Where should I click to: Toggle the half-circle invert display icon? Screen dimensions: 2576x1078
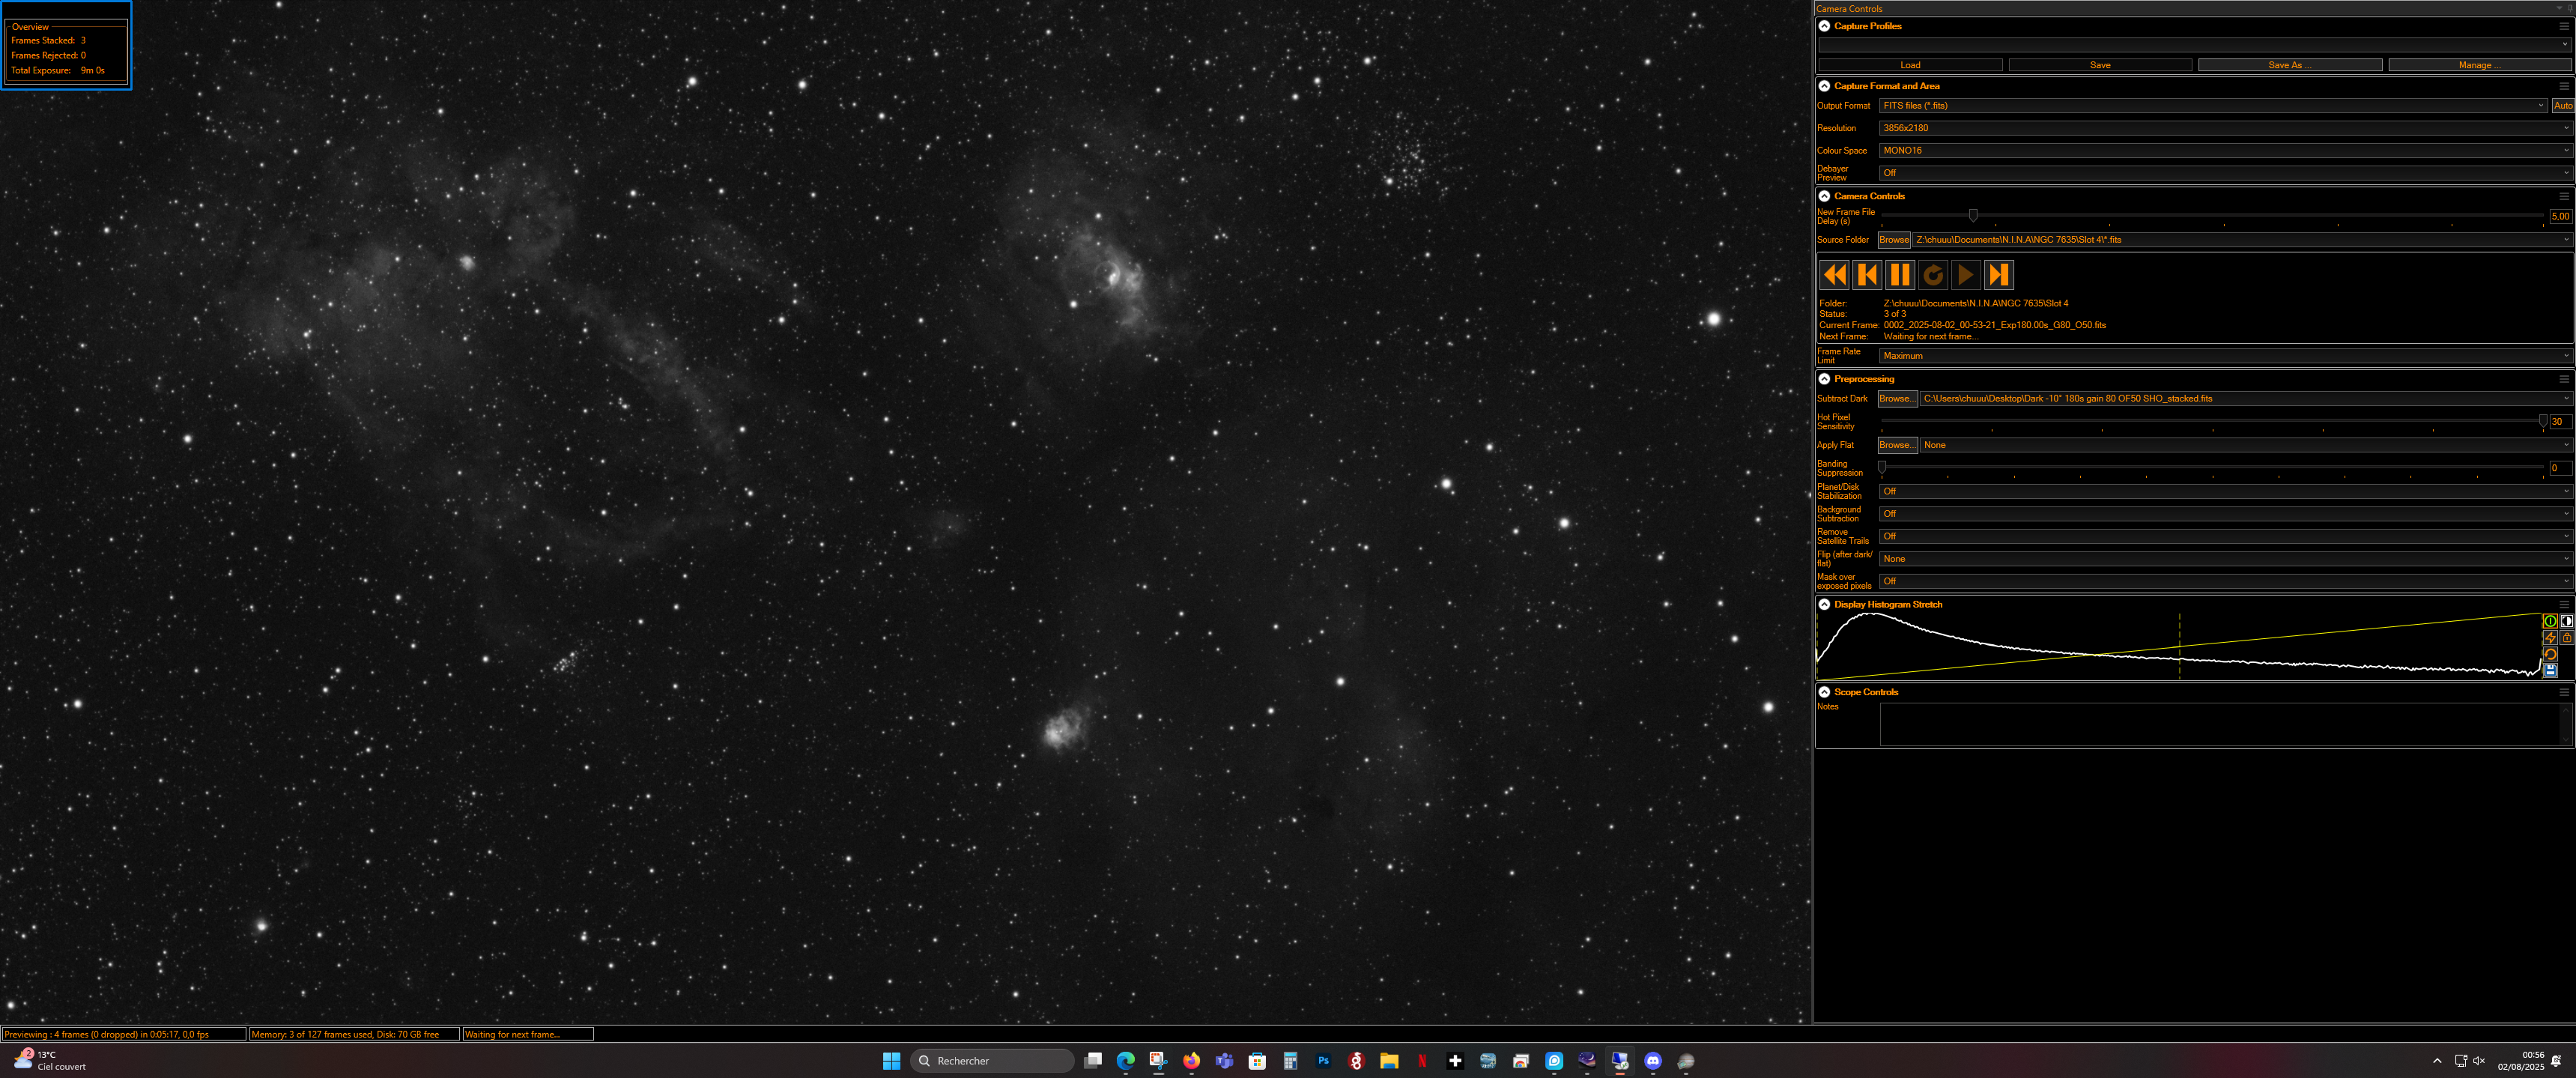pos(2567,621)
